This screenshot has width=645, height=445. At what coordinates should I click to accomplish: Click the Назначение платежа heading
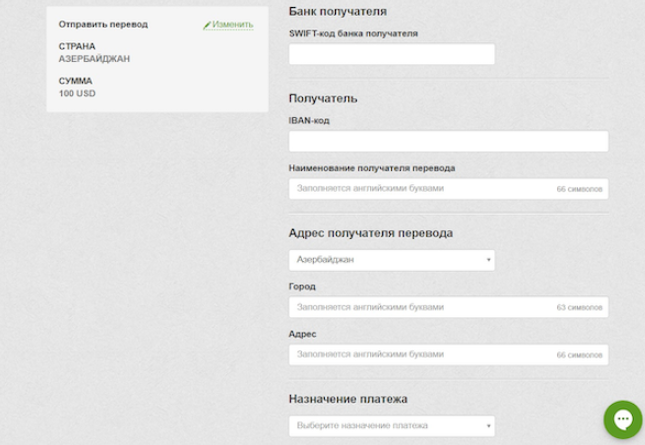click(x=347, y=399)
